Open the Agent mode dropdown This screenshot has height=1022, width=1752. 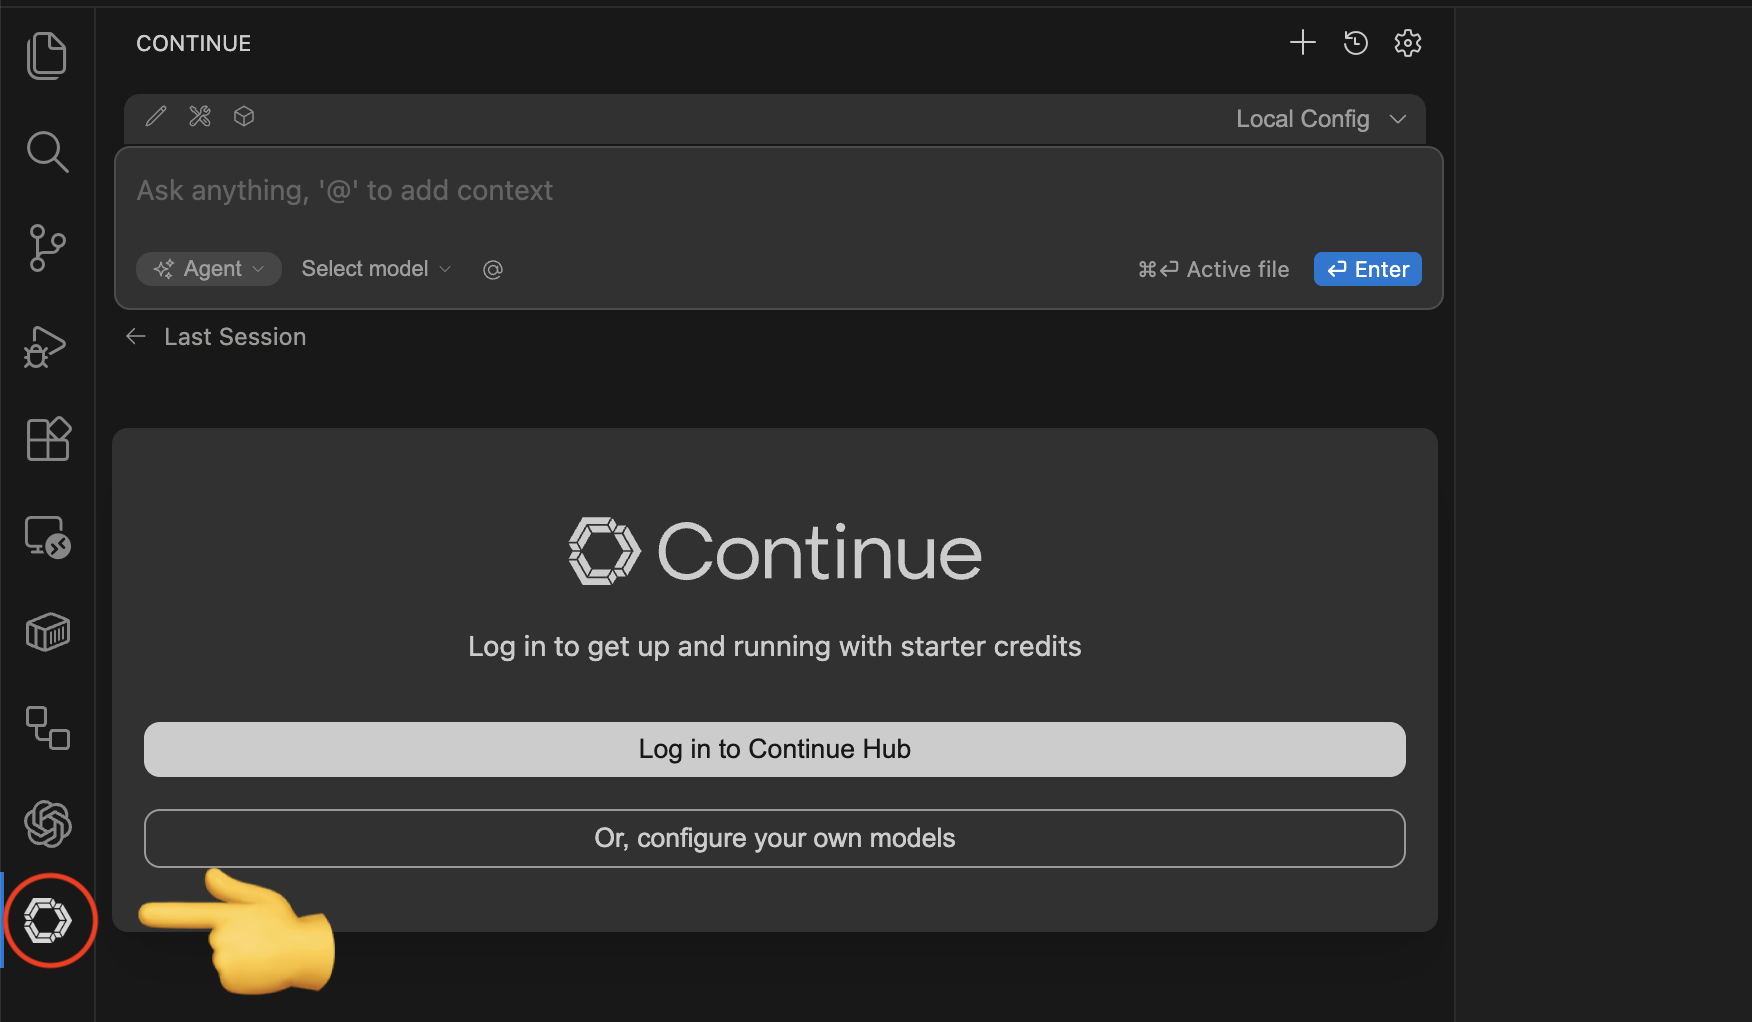[x=209, y=269]
